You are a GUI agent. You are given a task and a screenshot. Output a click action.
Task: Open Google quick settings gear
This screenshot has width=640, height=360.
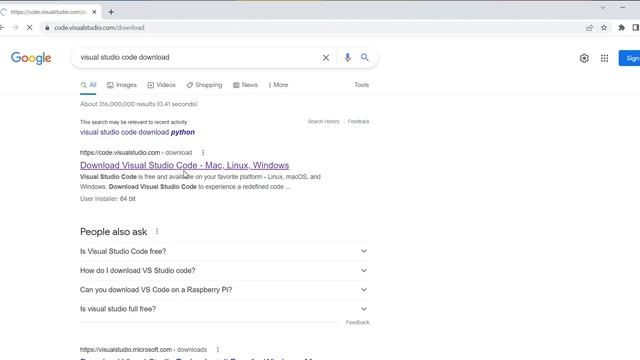coord(584,58)
